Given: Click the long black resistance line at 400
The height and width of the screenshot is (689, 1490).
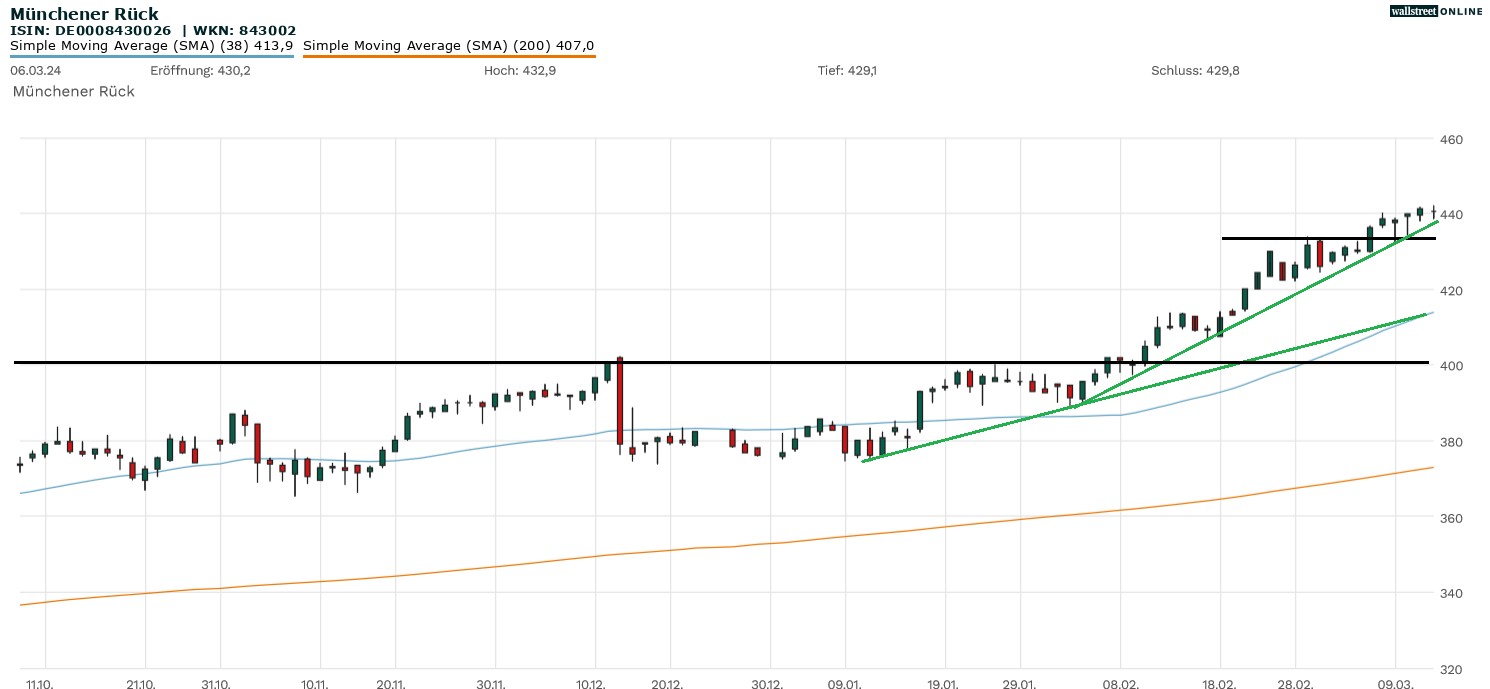Looking at the screenshot, I should [721, 362].
